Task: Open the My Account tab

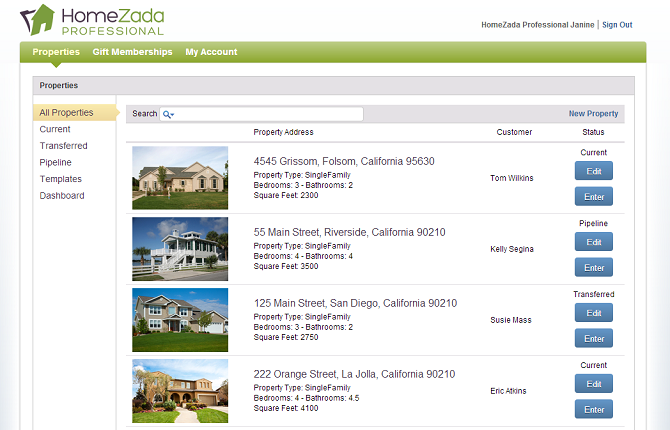Action: pyautogui.click(x=211, y=52)
